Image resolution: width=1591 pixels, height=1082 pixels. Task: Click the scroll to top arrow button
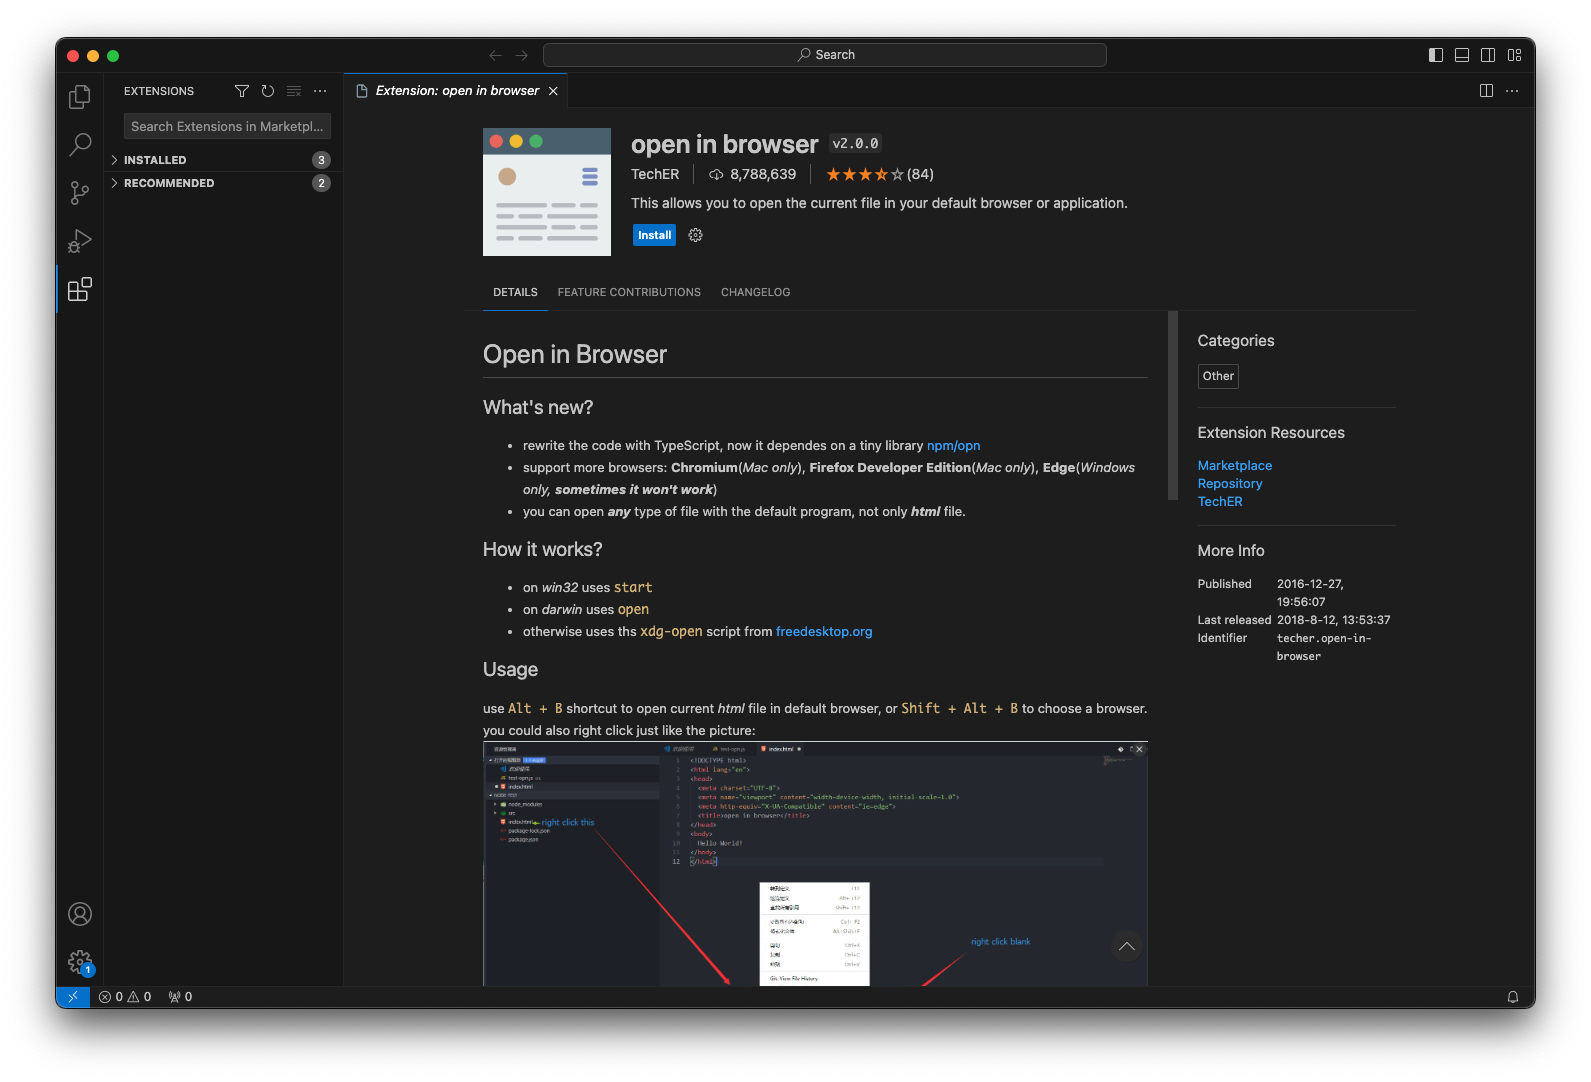point(1127,946)
